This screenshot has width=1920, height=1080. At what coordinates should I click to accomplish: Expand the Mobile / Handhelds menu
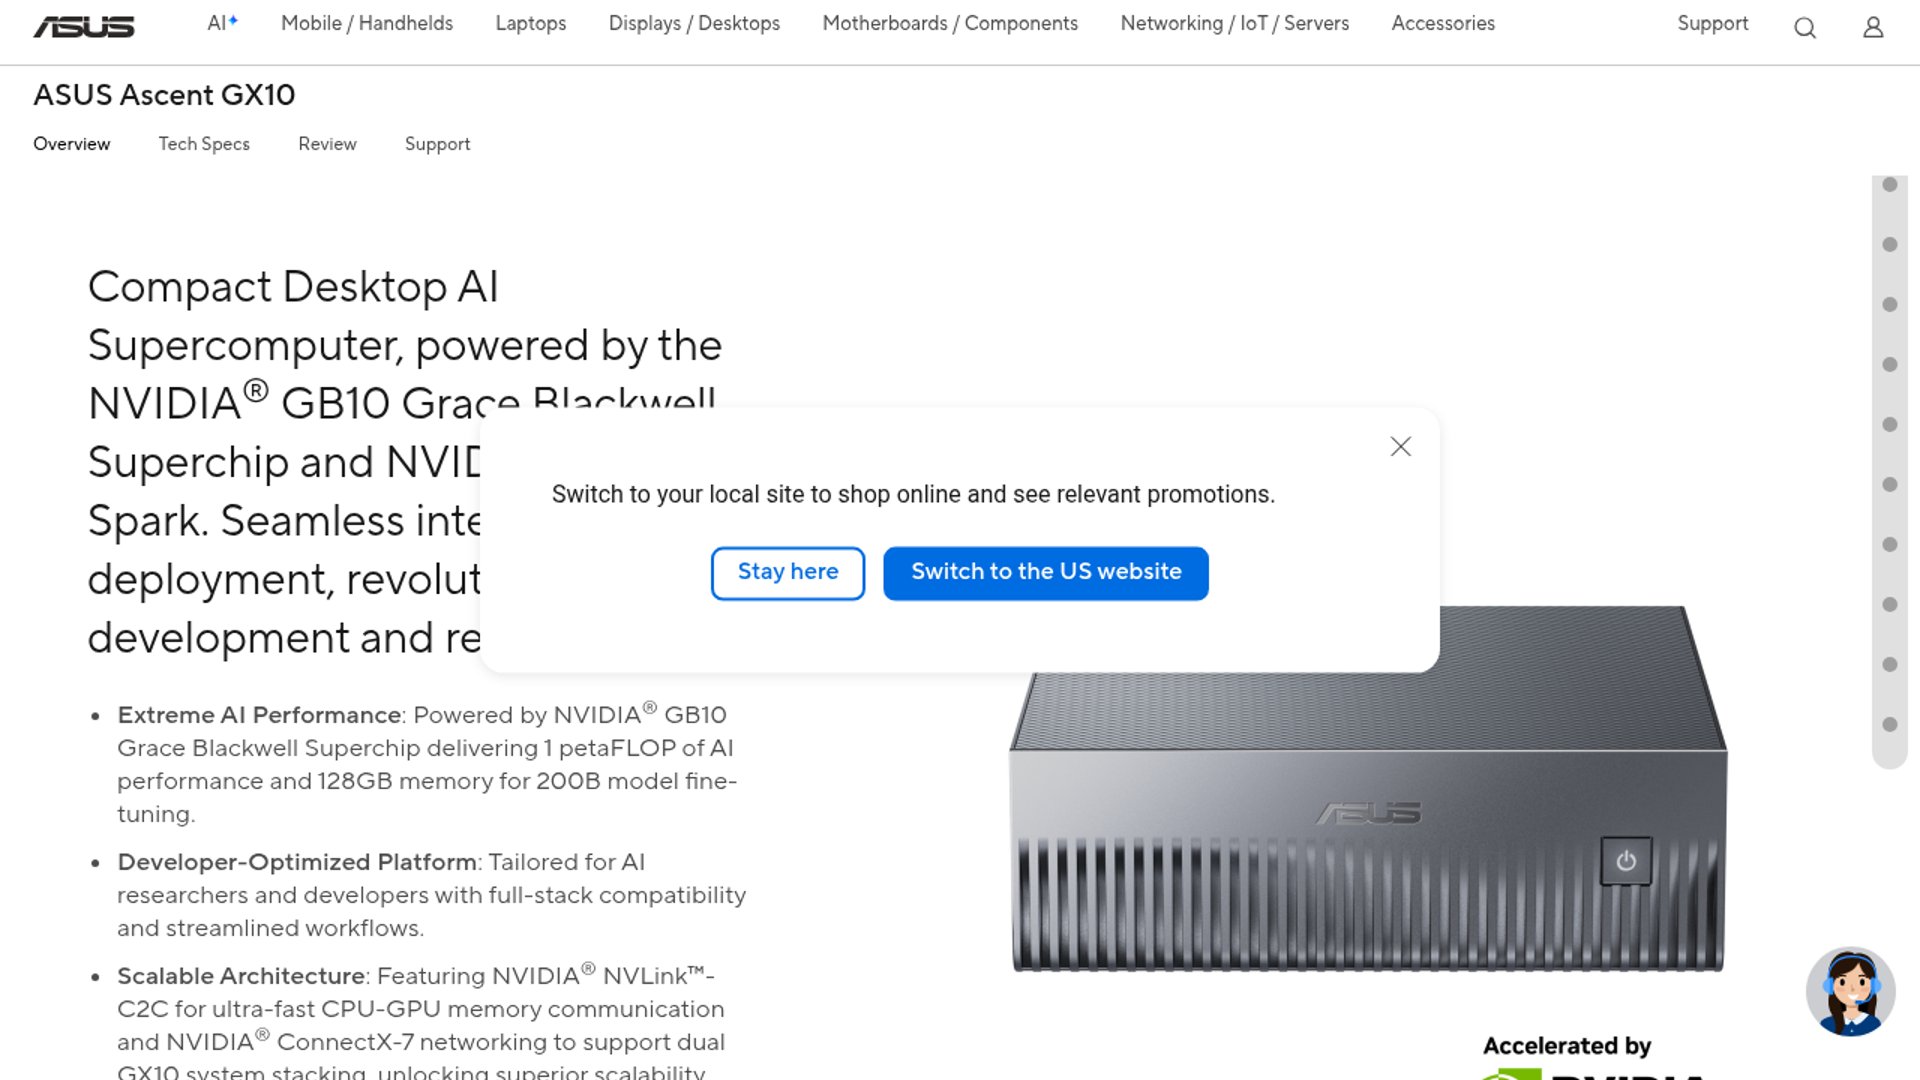tap(366, 23)
